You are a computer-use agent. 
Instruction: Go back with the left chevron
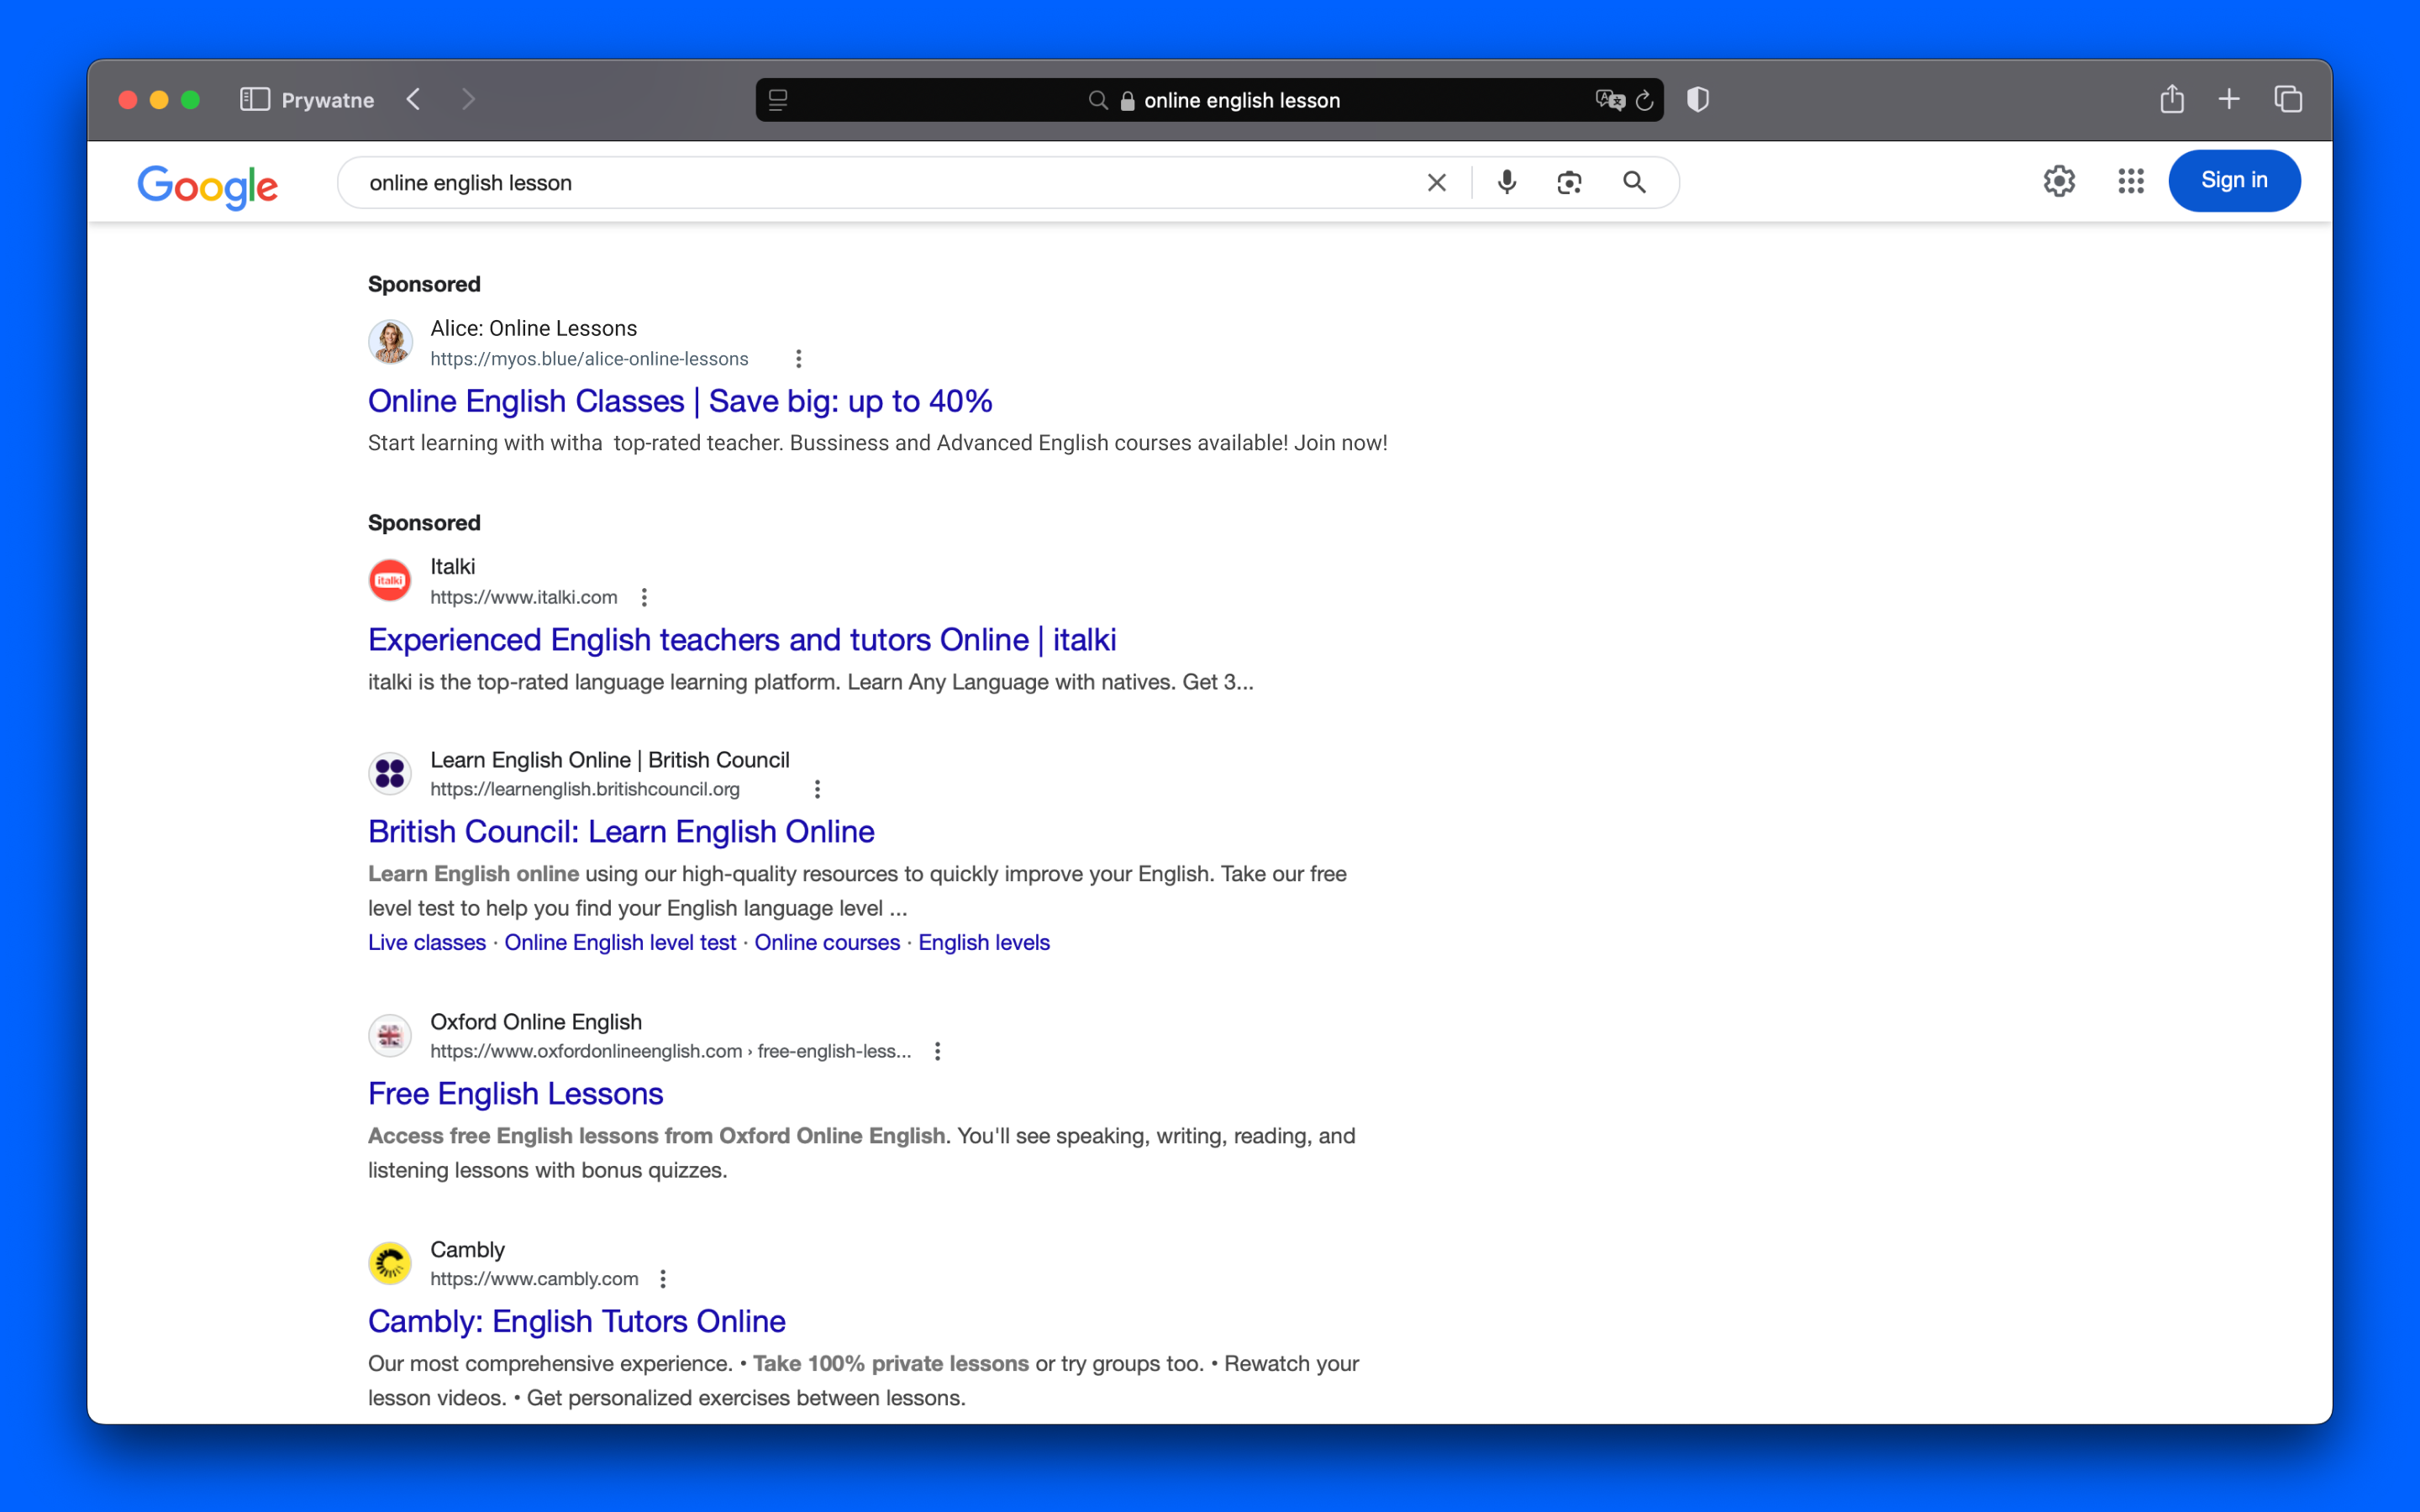(x=414, y=99)
